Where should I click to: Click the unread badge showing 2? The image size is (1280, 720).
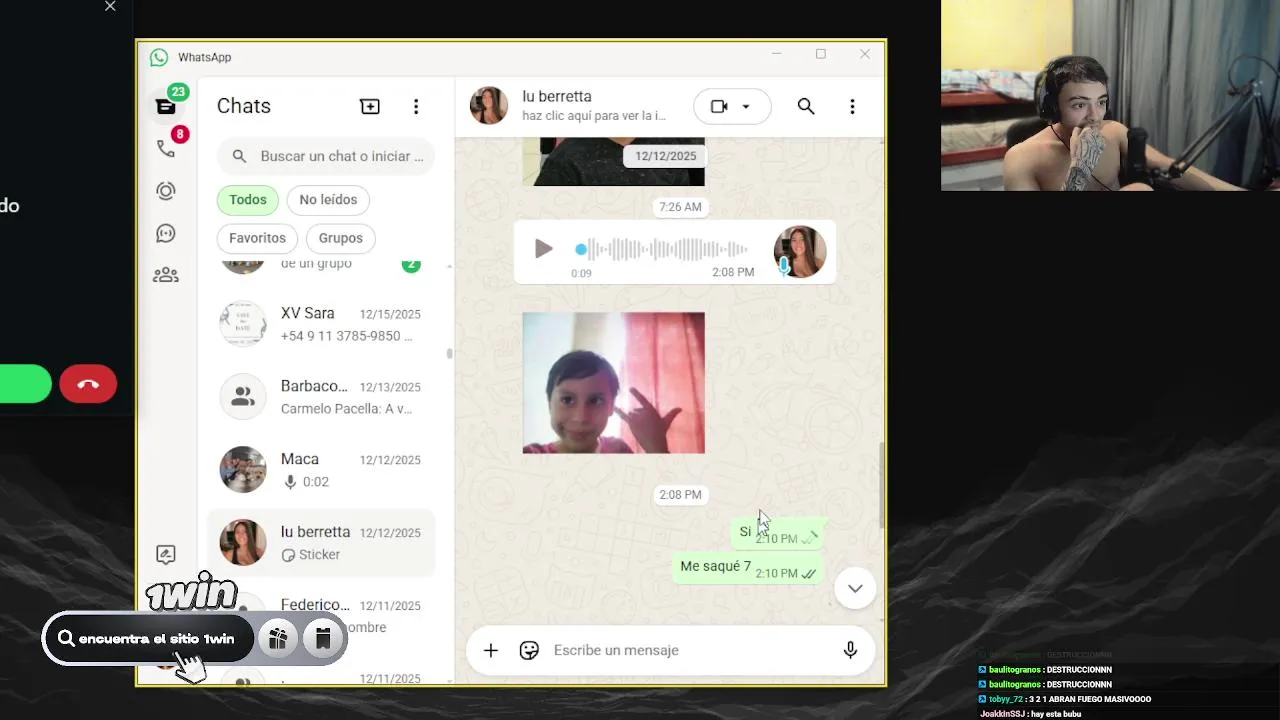click(x=411, y=265)
